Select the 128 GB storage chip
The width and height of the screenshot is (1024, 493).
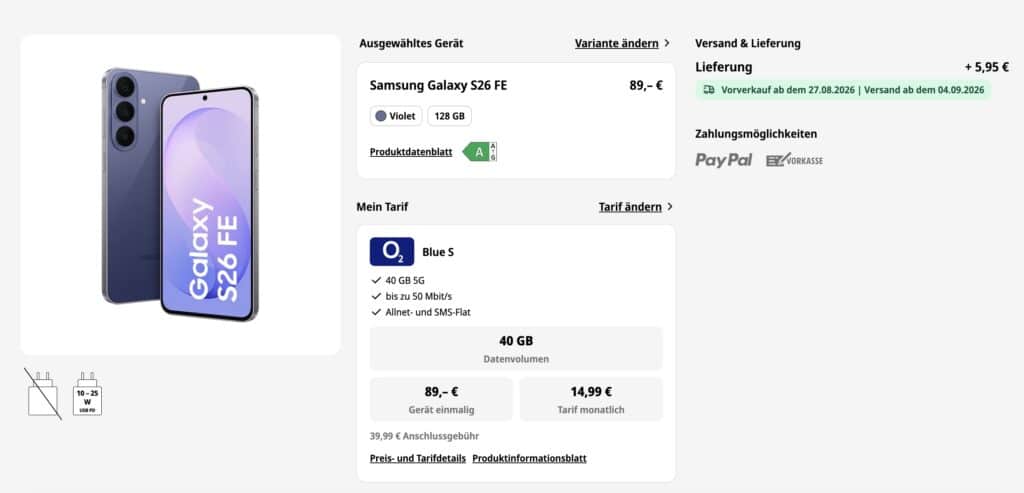tap(449, 116)
